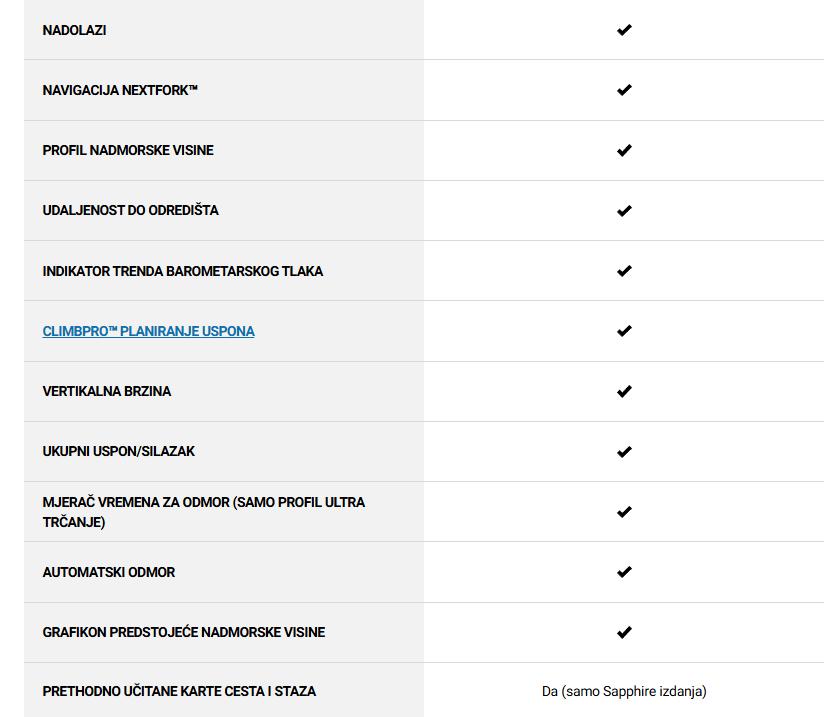Image resolution: width=837 pixels, height=717 pixels.
Task: Click the Automatski odmor row label
Action: click(109, 572)
